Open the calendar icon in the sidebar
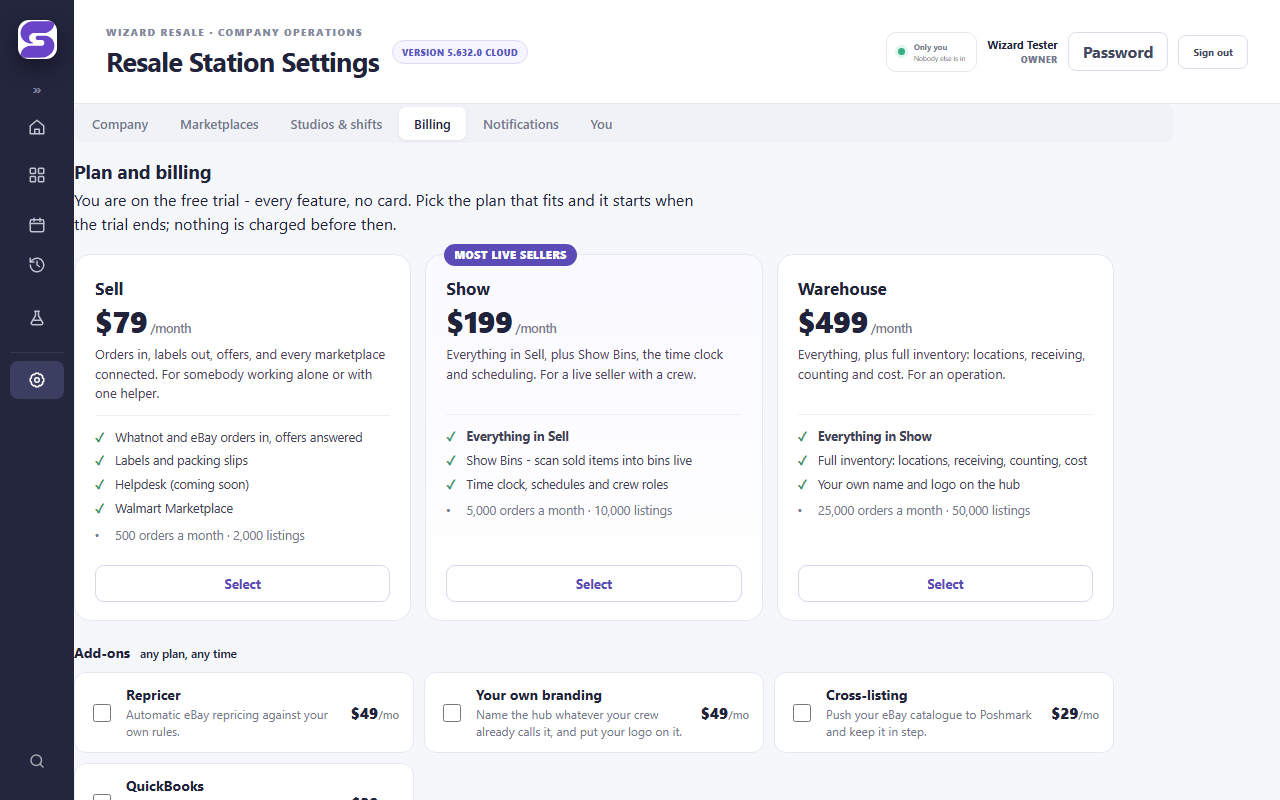Image resolution: width=1280 pixels, height=800 pixels. coord(37,225)
